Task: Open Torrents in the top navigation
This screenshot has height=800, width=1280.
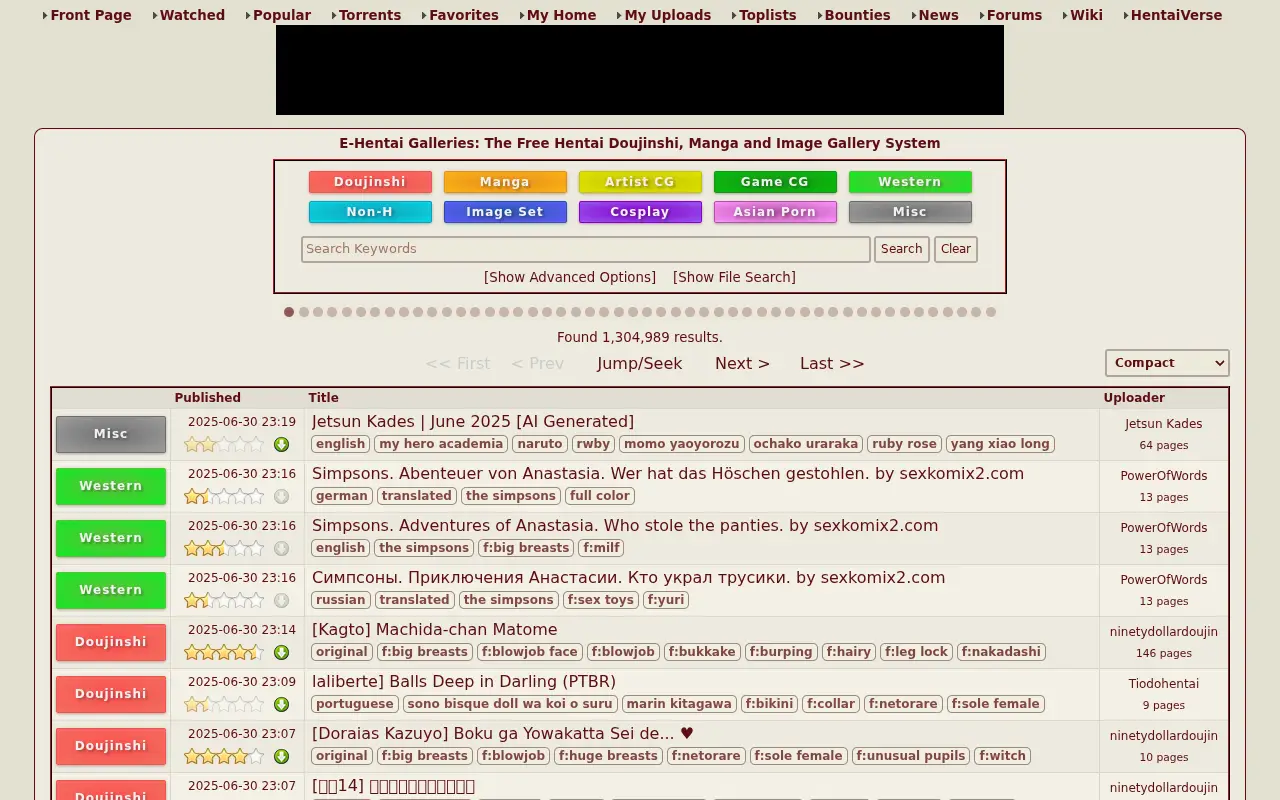Action: coord(370,15)
